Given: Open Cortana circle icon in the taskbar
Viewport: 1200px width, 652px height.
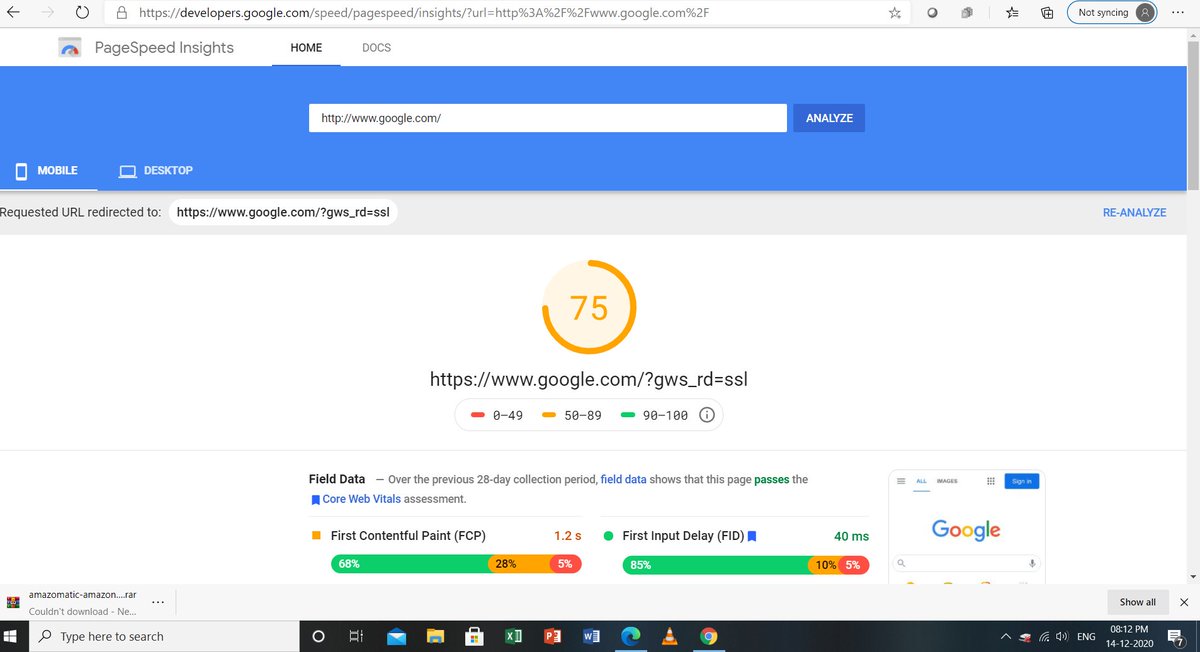Looking at the screenshot, I should pos(319,636).
